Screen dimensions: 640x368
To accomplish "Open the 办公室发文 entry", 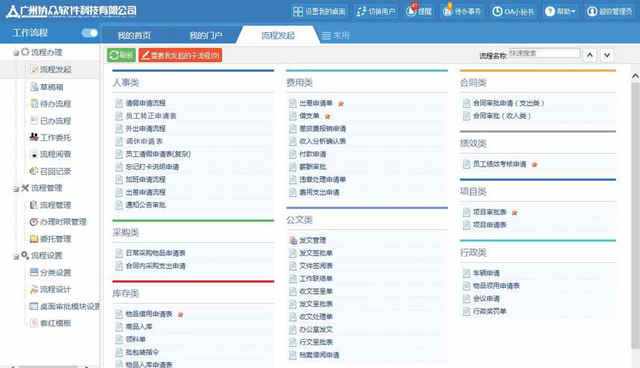I will [316, 329].
